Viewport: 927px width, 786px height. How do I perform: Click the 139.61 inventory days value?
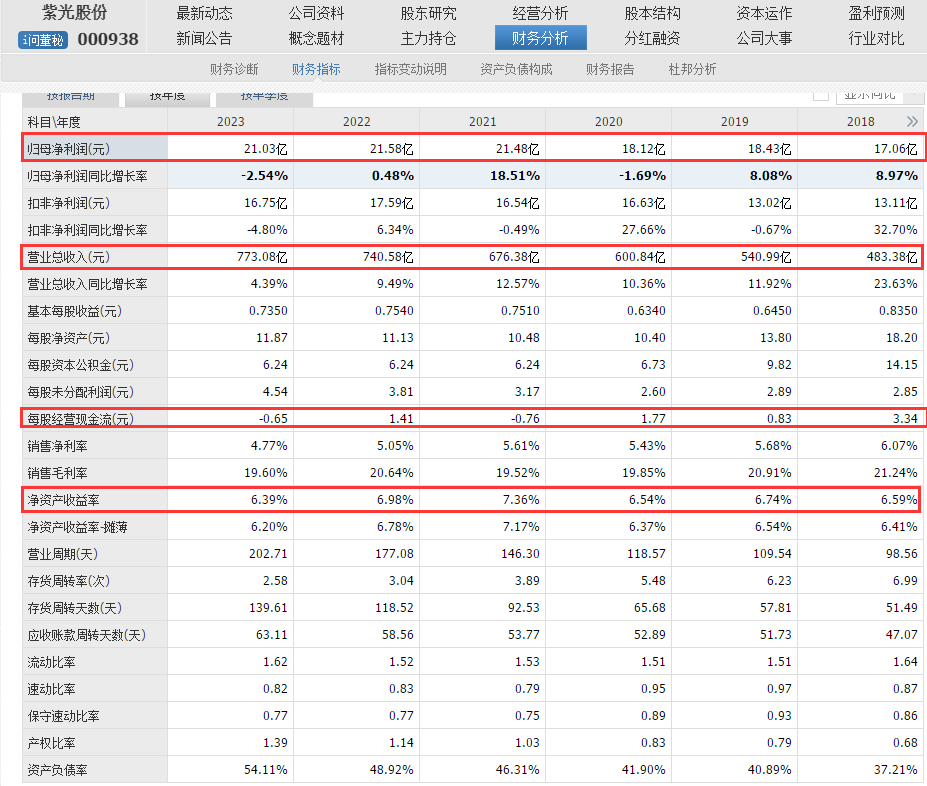[268, 608]
